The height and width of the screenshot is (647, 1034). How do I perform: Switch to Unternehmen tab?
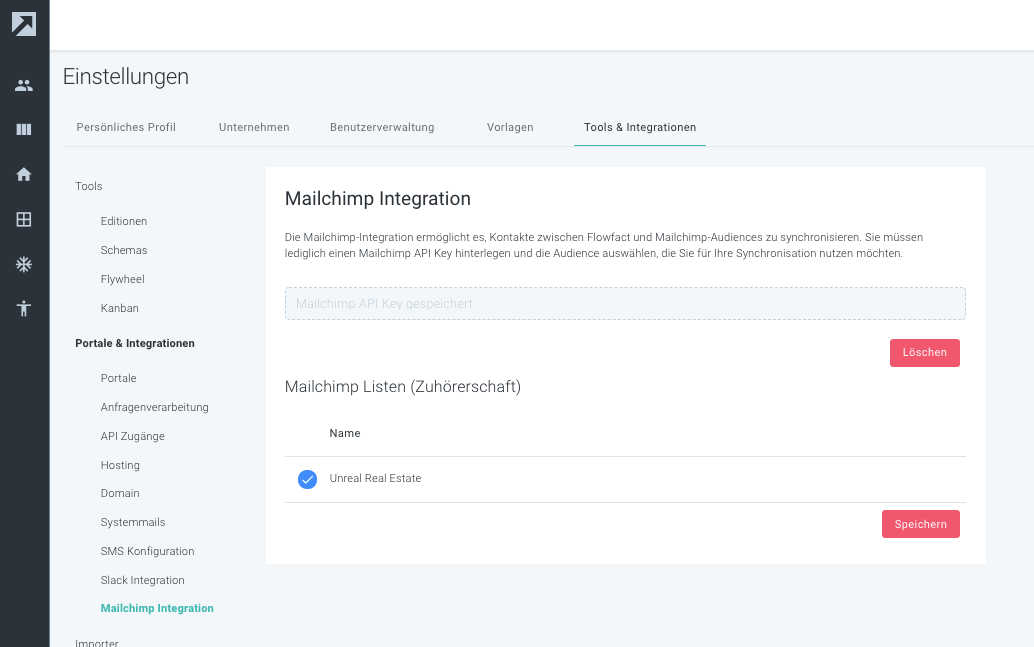click(x=254, y=127)
